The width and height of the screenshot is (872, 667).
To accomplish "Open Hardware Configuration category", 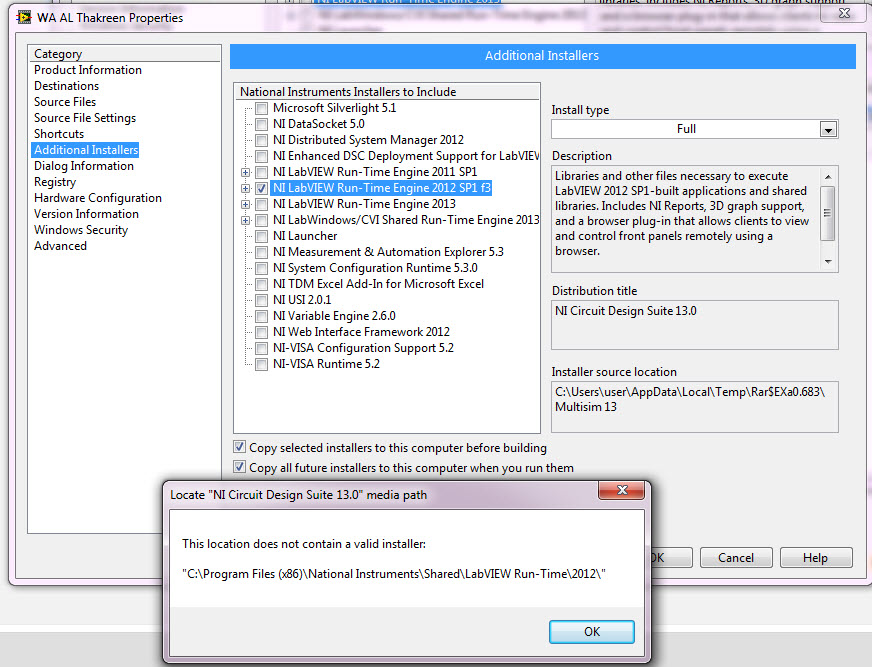I will (97, 198).
